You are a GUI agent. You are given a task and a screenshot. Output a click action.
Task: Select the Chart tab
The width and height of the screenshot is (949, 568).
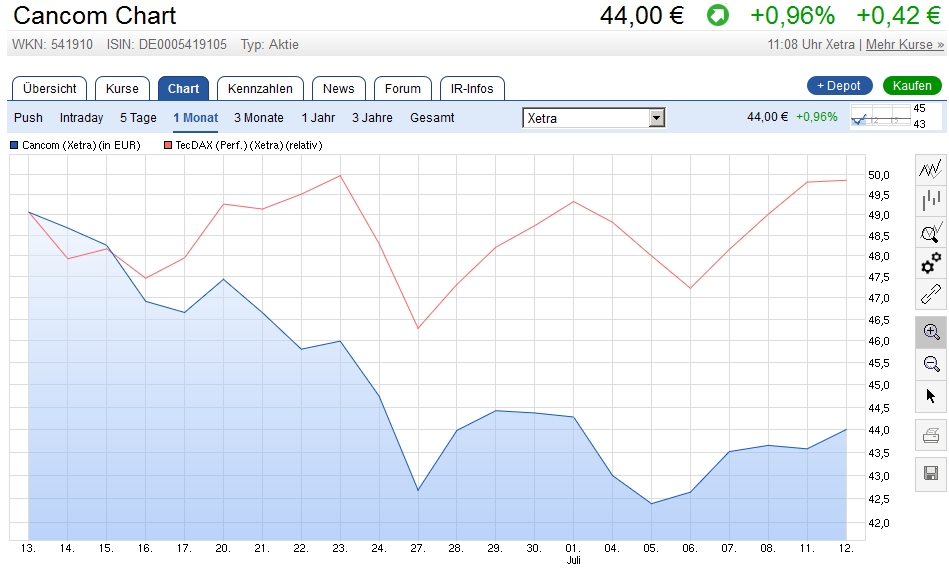183,88
